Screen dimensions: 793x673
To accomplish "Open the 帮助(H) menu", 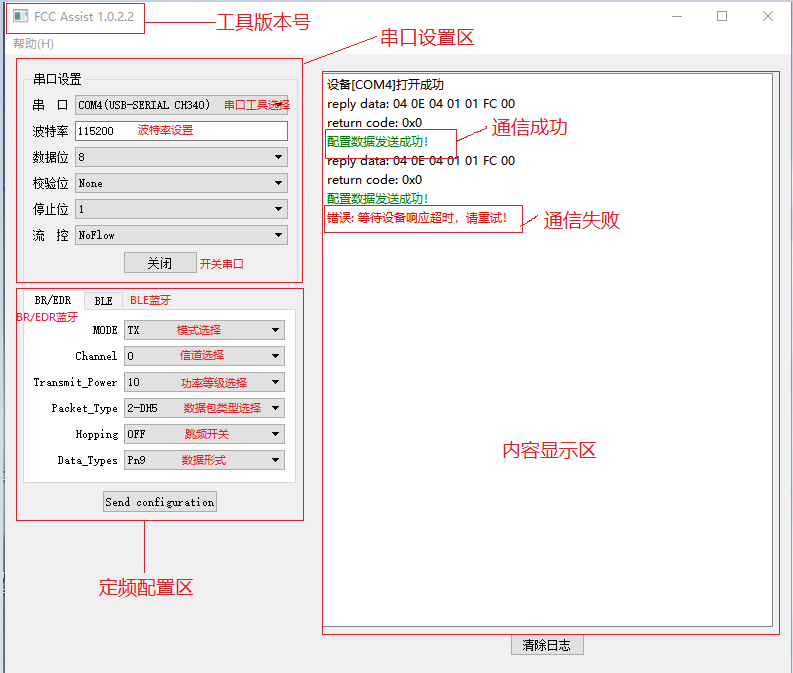I will (33, 43).
